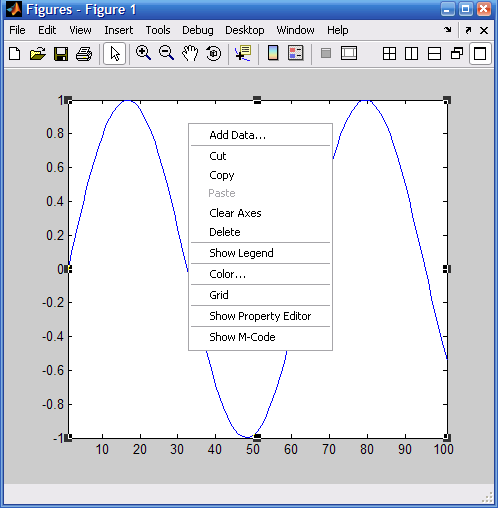498x508 pixels.
Task: Tile figures with the grid layout icon
Action: pos(389,54)
